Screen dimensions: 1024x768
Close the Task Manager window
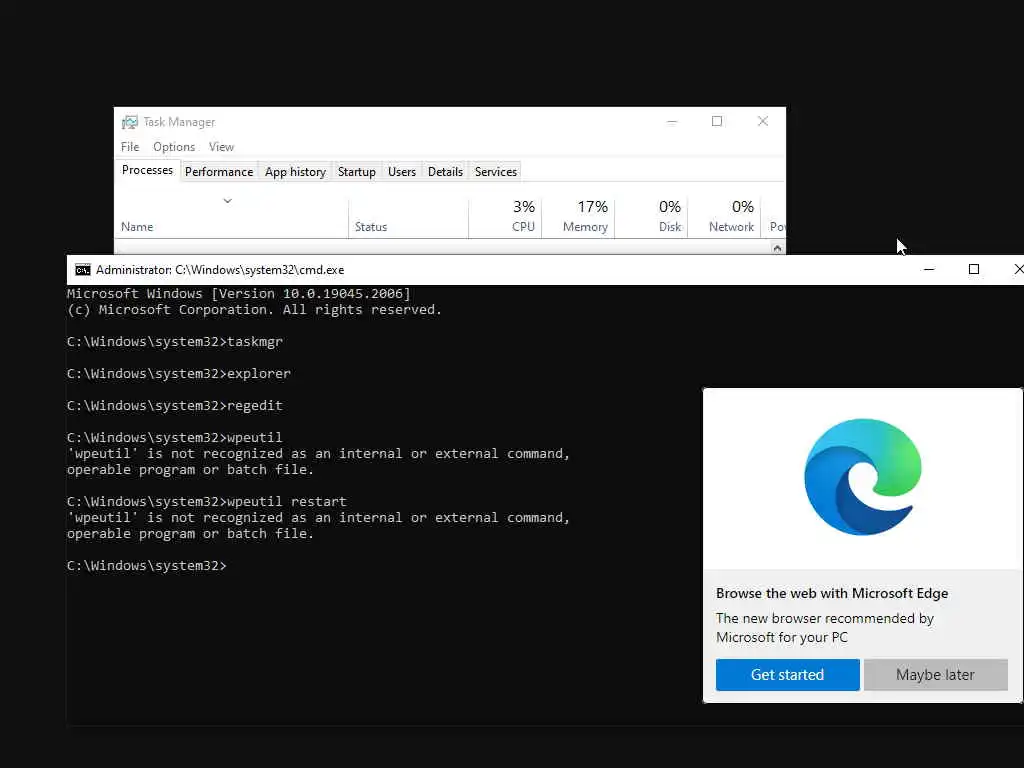[x=763, y=121]
